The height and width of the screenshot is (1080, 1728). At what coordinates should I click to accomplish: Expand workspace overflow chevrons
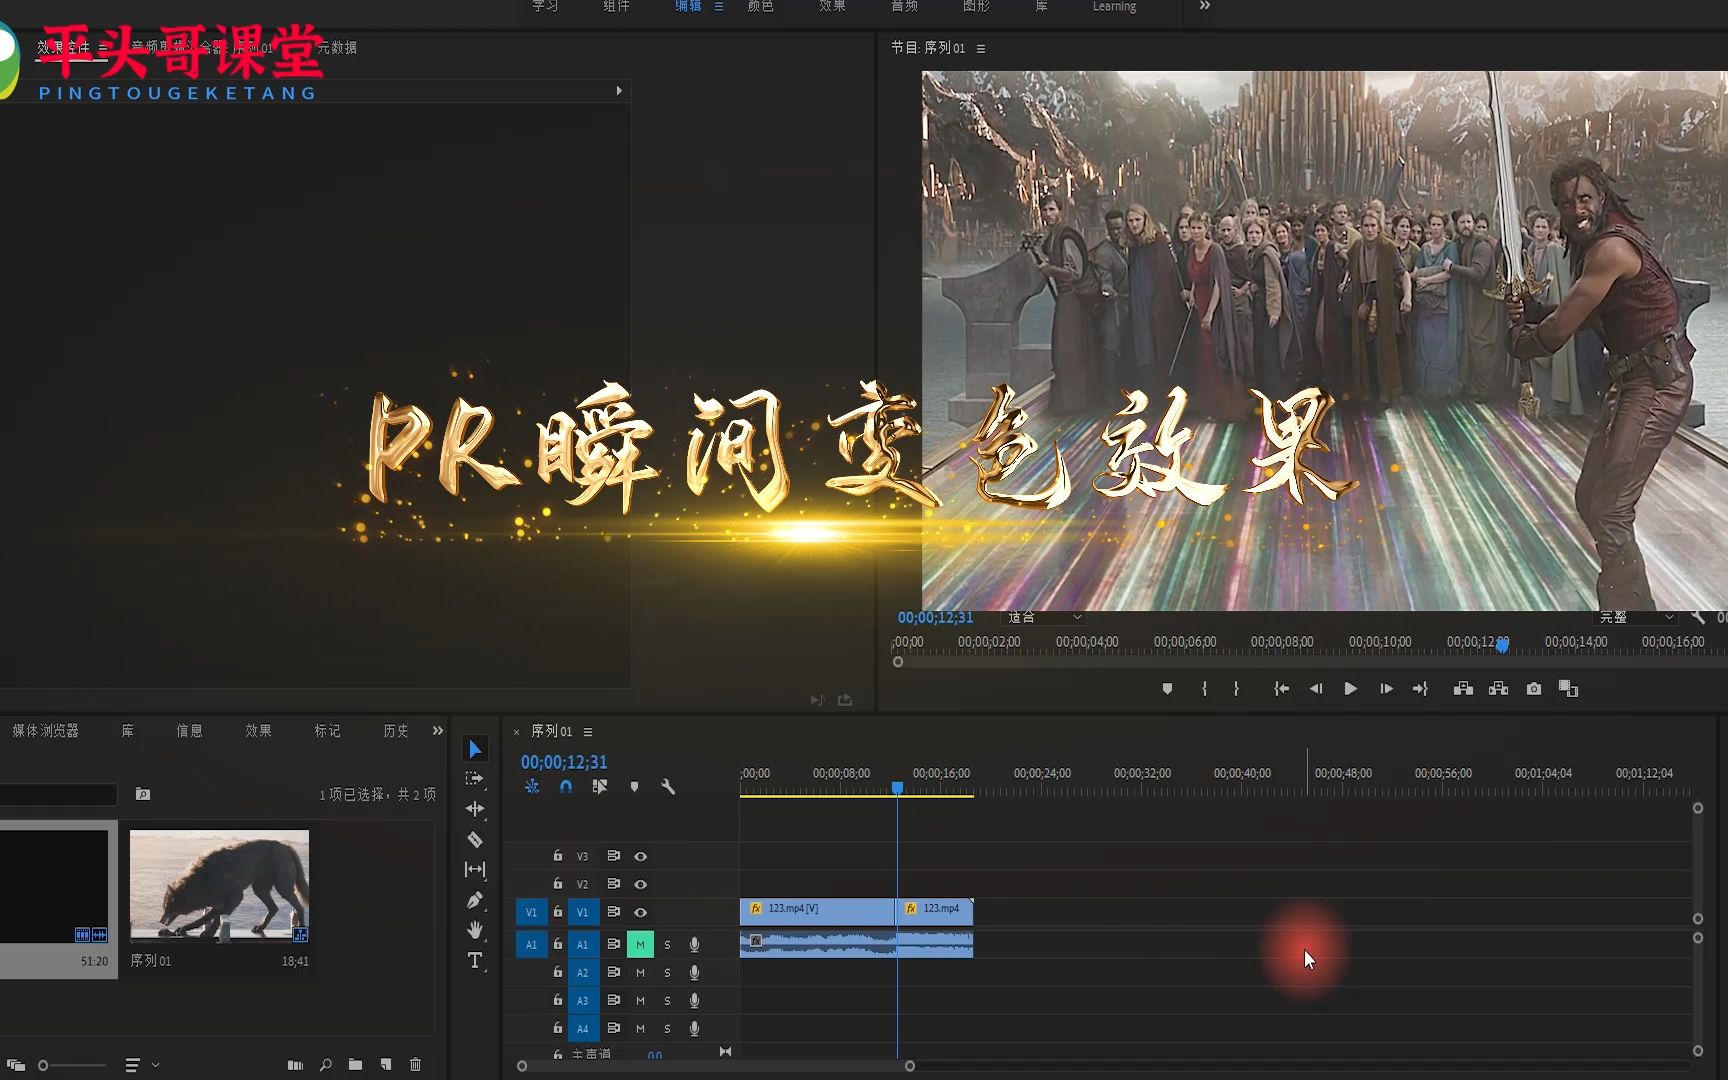click(1205, 6)
